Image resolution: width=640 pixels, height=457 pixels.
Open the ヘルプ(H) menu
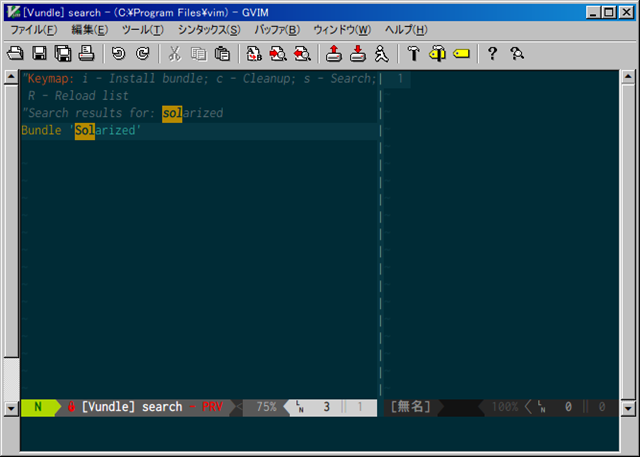tap(406, 30)
